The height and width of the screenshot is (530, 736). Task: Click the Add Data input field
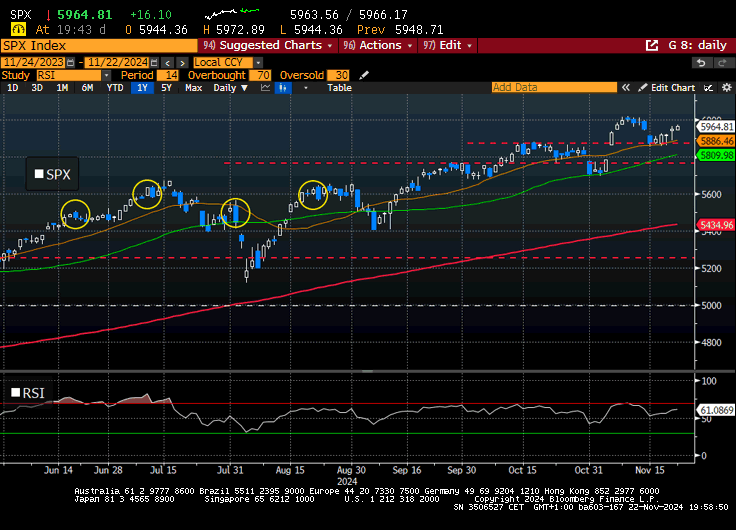coord(554,87)
